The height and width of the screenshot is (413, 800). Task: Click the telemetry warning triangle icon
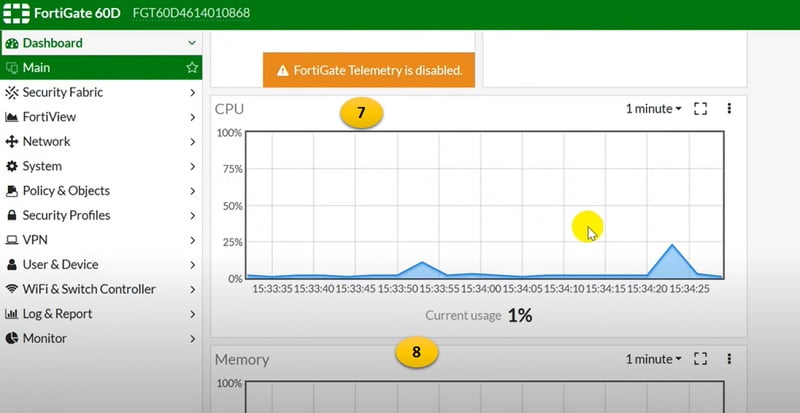283,70
